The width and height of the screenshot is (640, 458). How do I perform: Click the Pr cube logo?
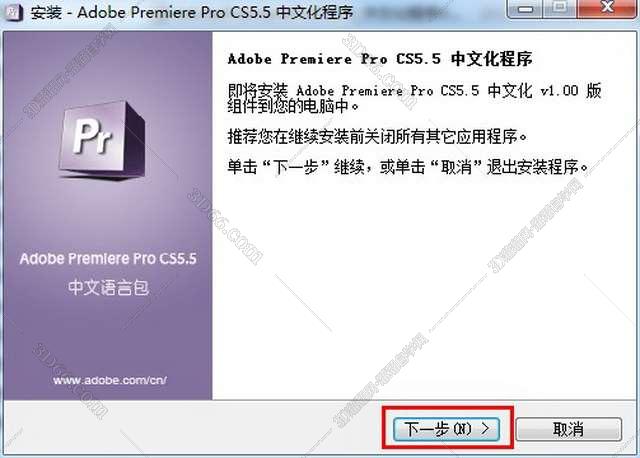click(102, 139)
